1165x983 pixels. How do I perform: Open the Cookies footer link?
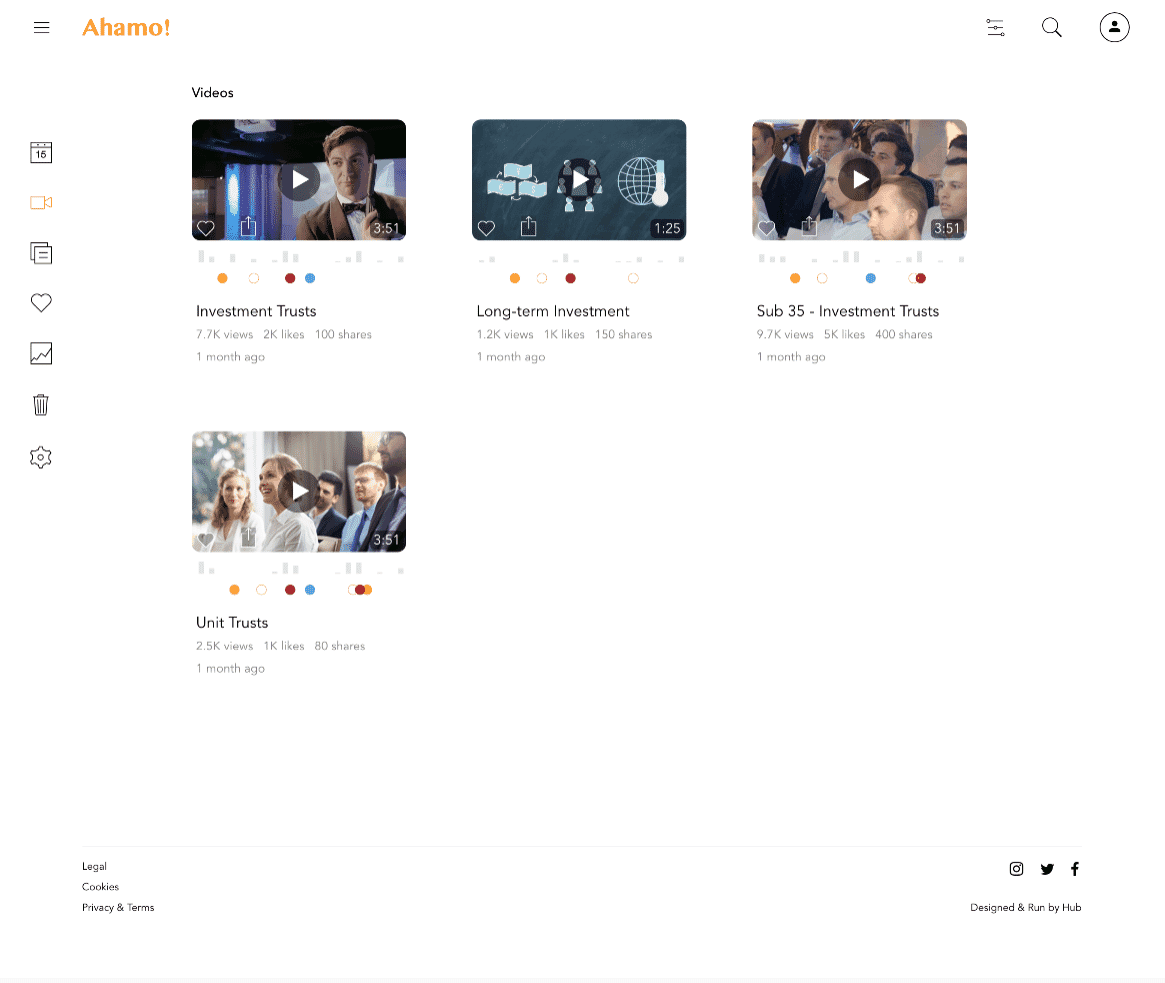point(100,886)
